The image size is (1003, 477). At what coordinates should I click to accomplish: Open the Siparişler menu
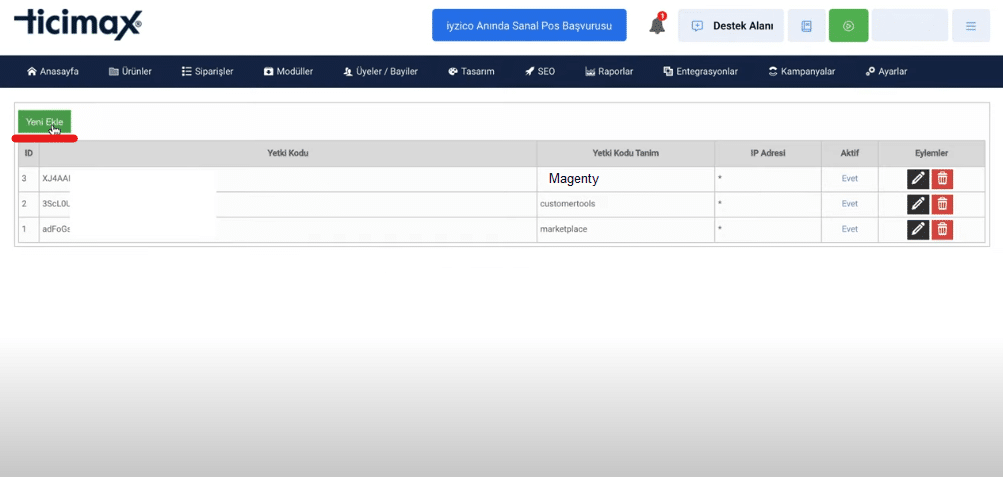pyautogui.click(x=207, y=72)
